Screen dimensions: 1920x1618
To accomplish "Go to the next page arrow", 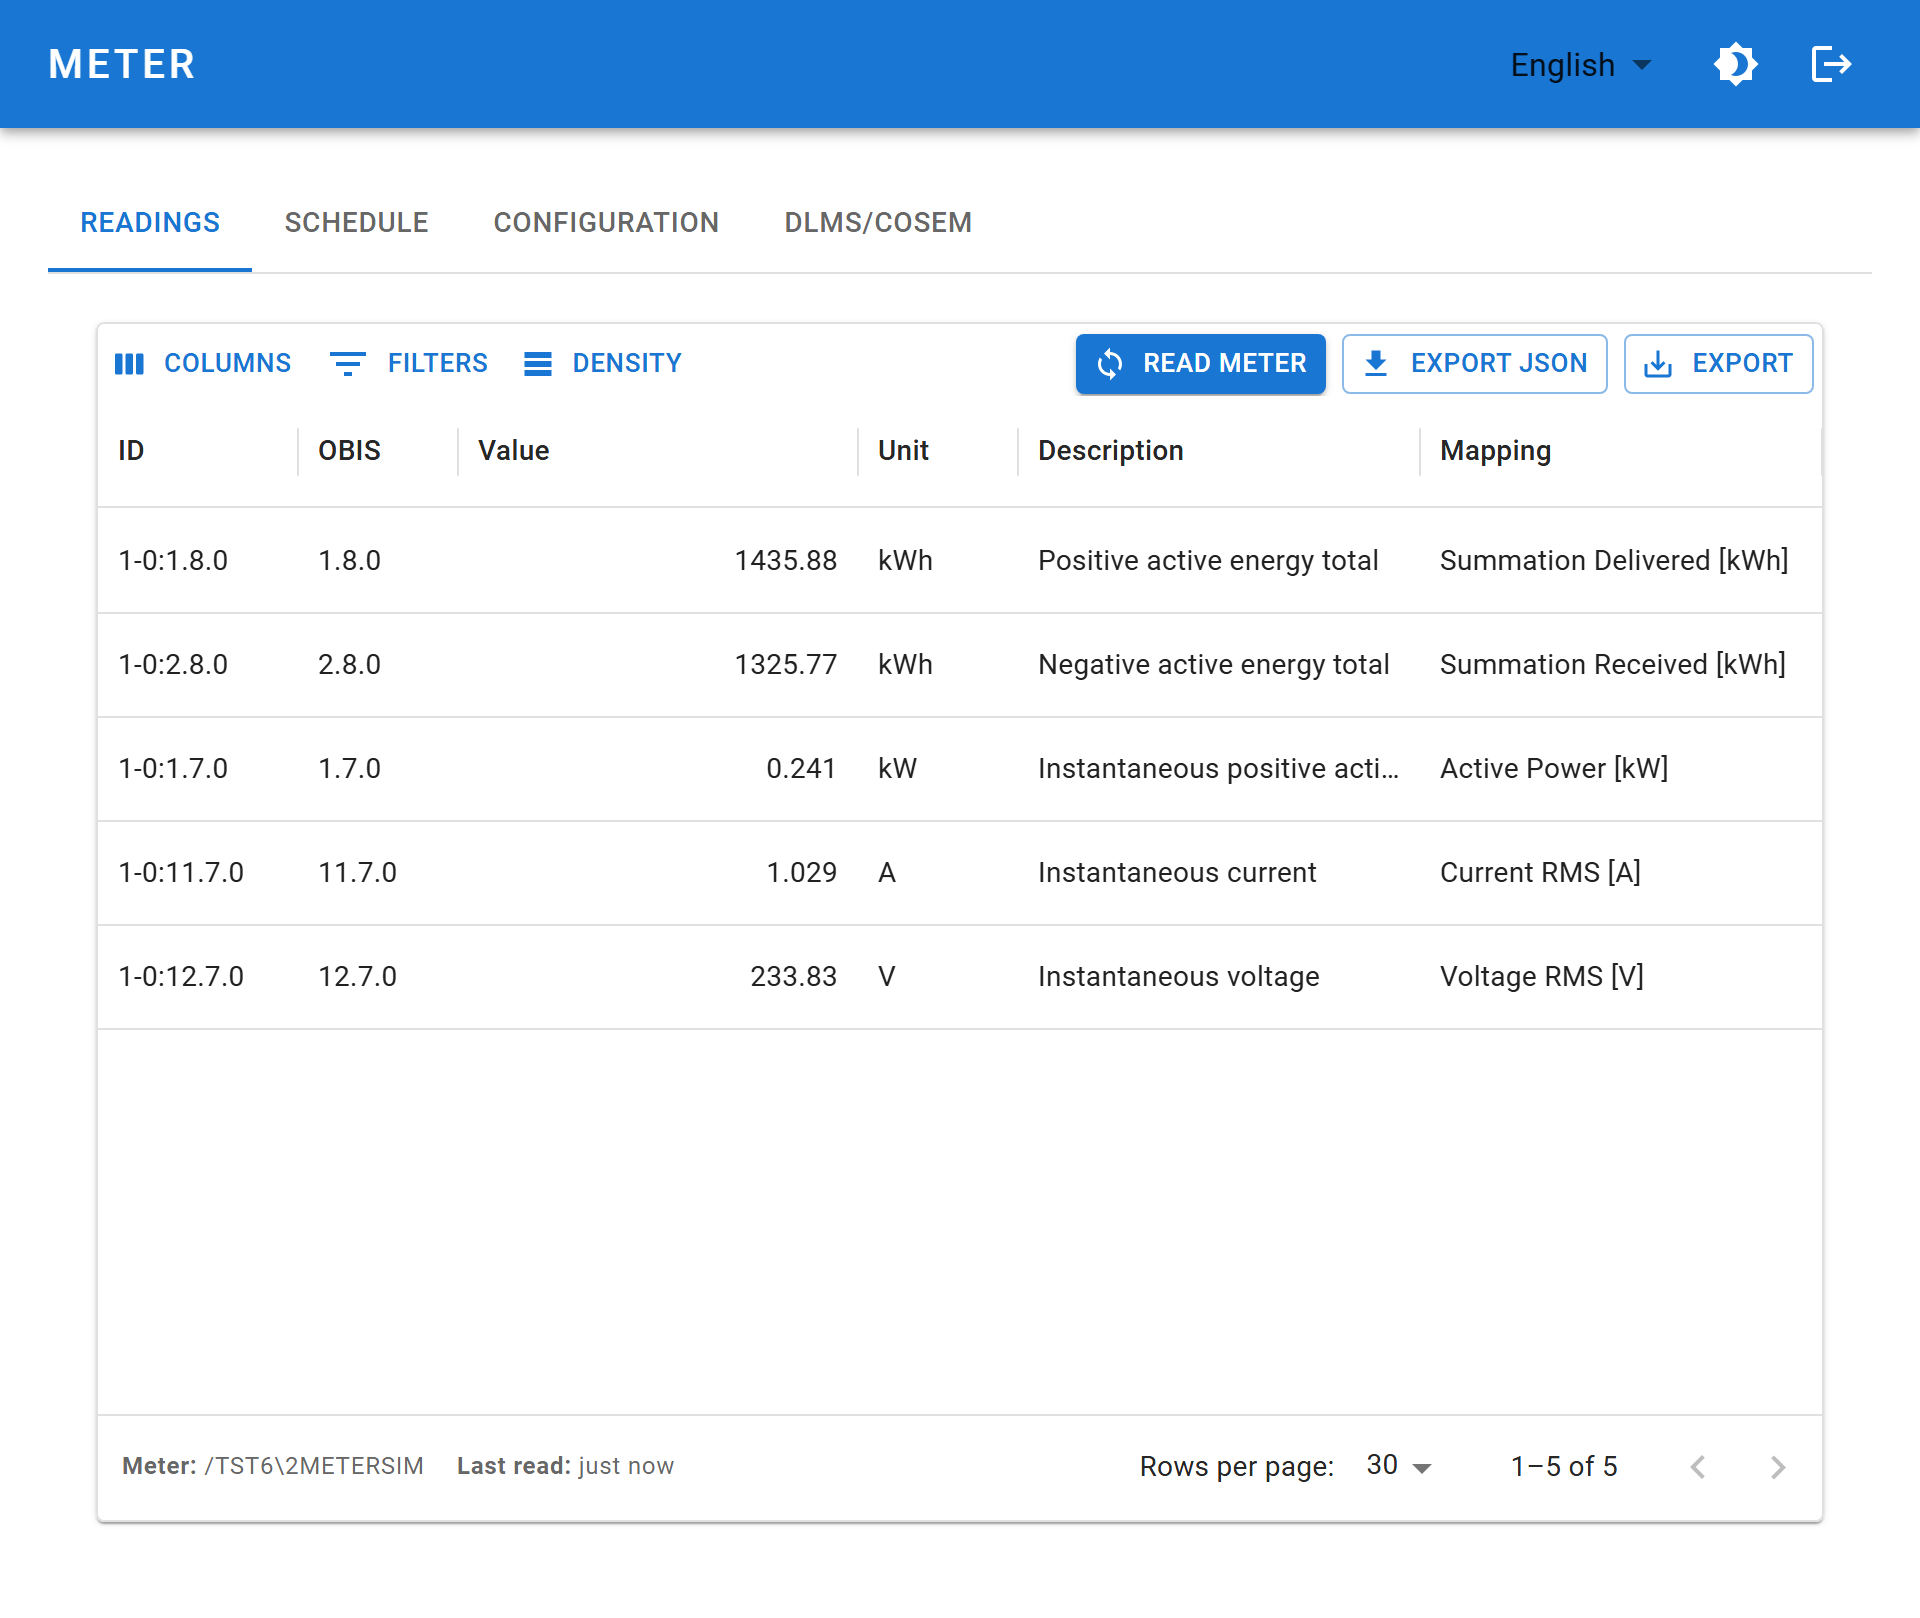I will pyautogui.click(x=1777, y=1467).
